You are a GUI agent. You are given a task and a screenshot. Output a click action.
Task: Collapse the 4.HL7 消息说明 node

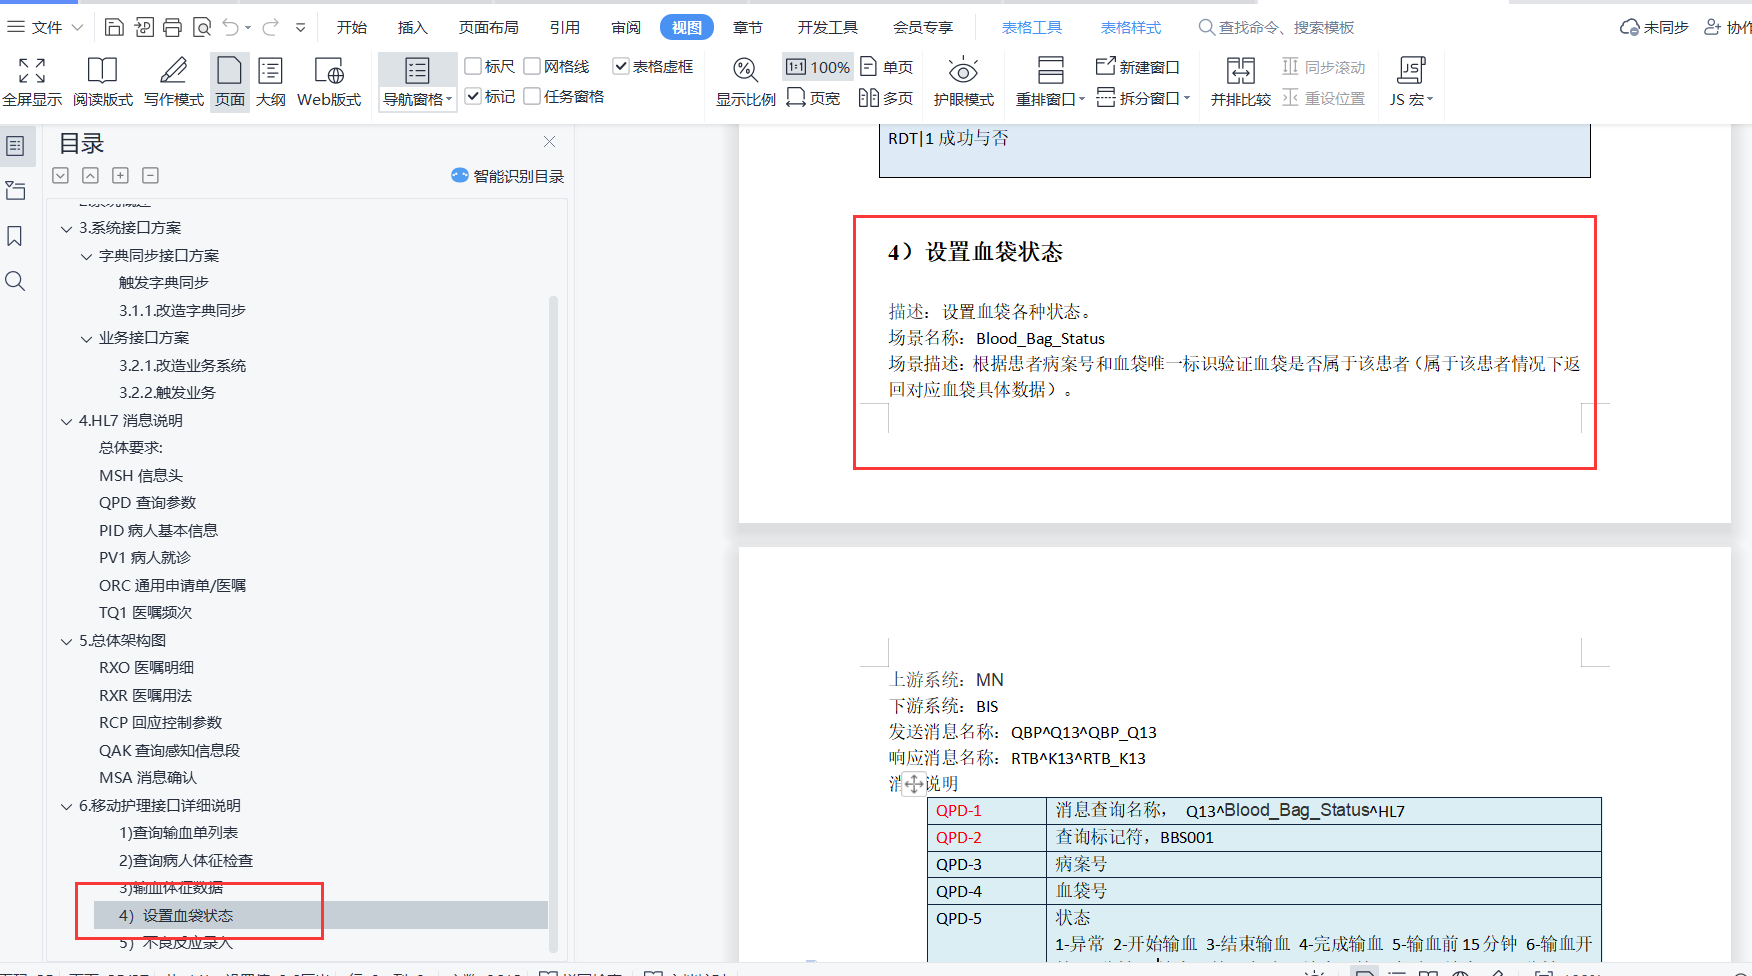click(x=67, y=422)
